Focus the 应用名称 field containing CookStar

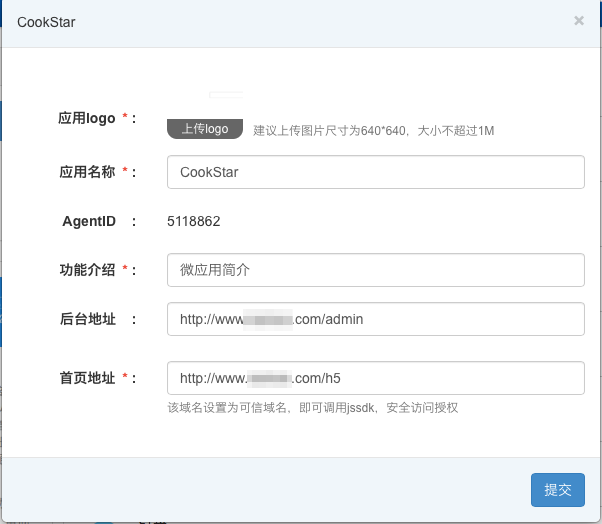pos(376,172)
